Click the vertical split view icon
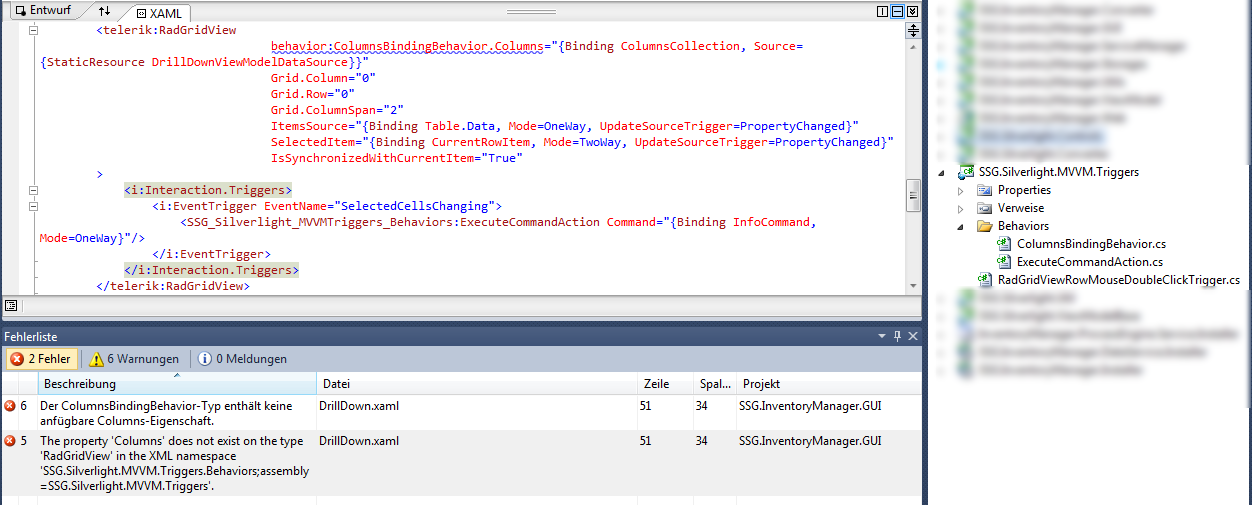 (x=882, y=12)
